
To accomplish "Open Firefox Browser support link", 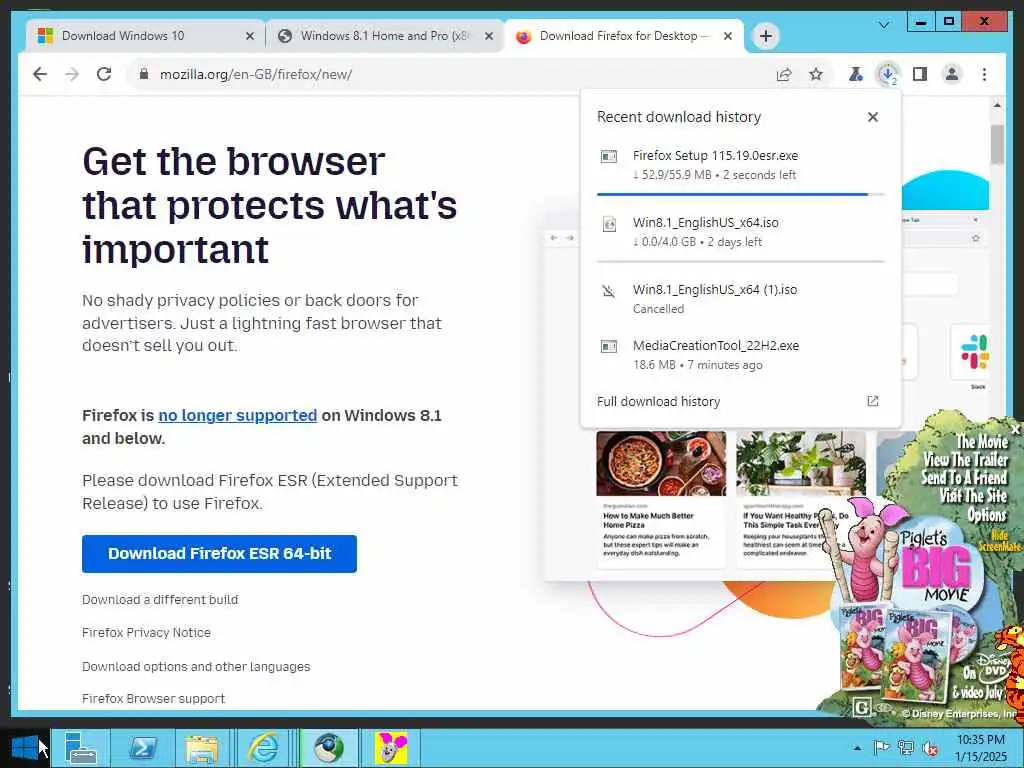I will pos(153,698).
